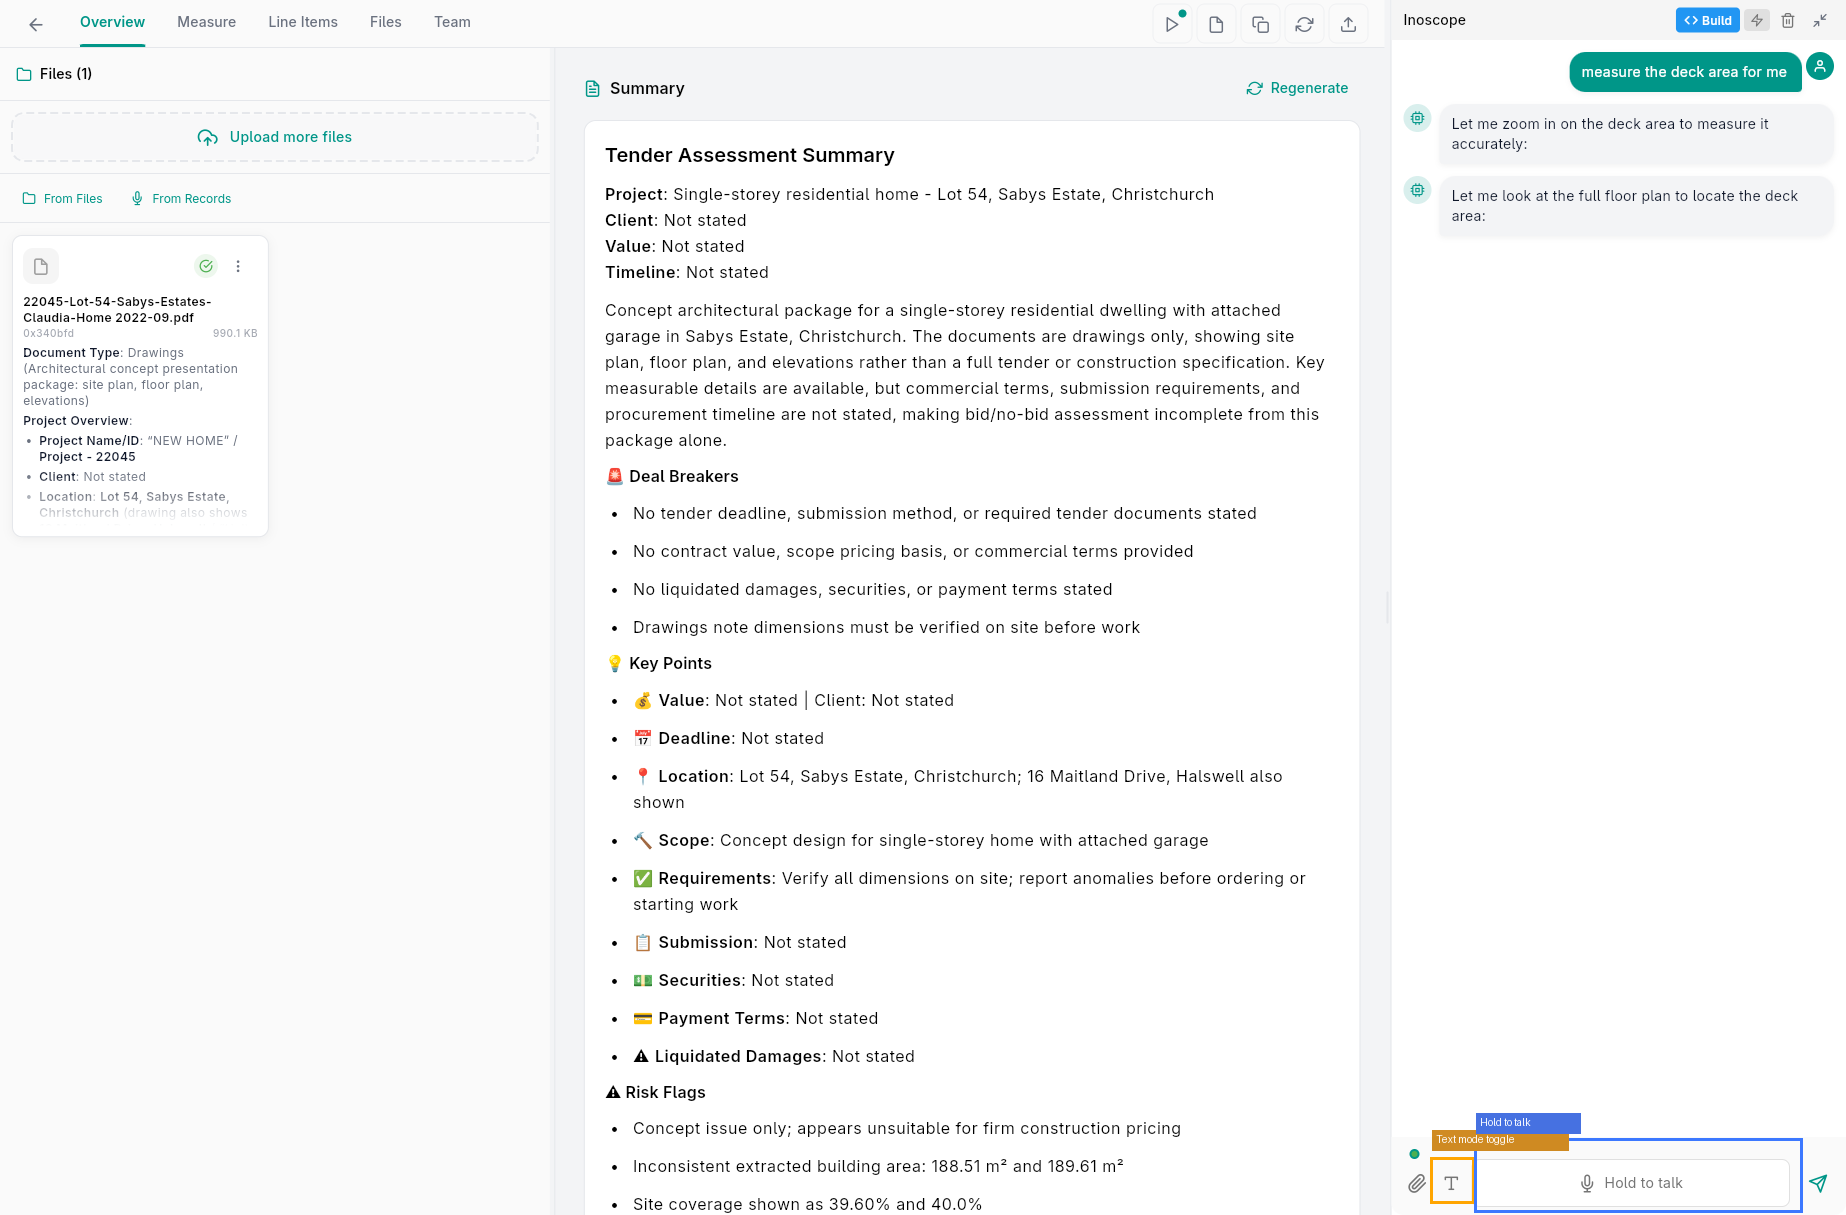1846x1215 pixels.
Task: Click the back arrow icon
Action: click(36, 24)
